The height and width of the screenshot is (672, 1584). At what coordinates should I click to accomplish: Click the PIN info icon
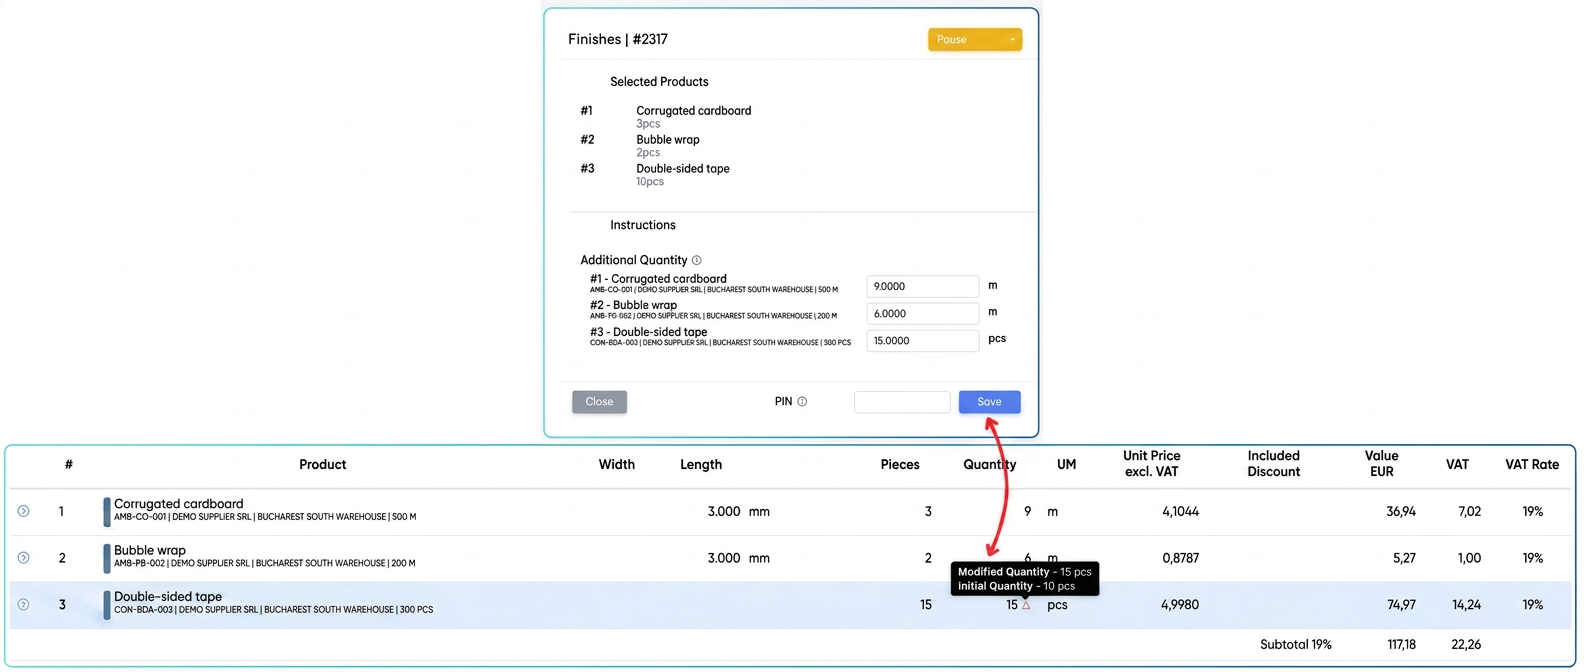802,402
